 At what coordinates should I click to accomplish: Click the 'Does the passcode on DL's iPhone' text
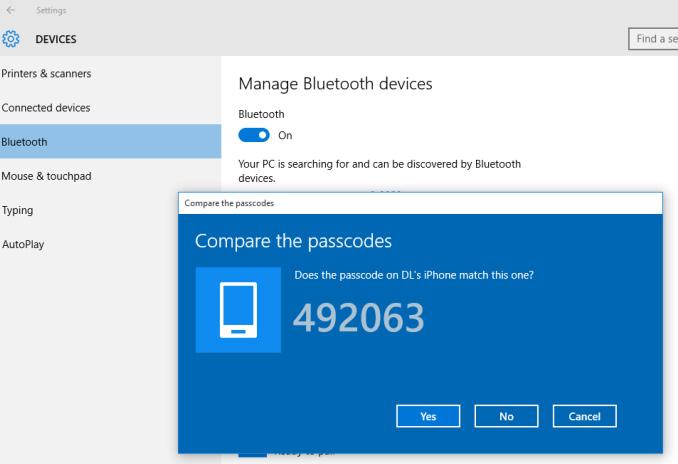[x=414, y=275]
